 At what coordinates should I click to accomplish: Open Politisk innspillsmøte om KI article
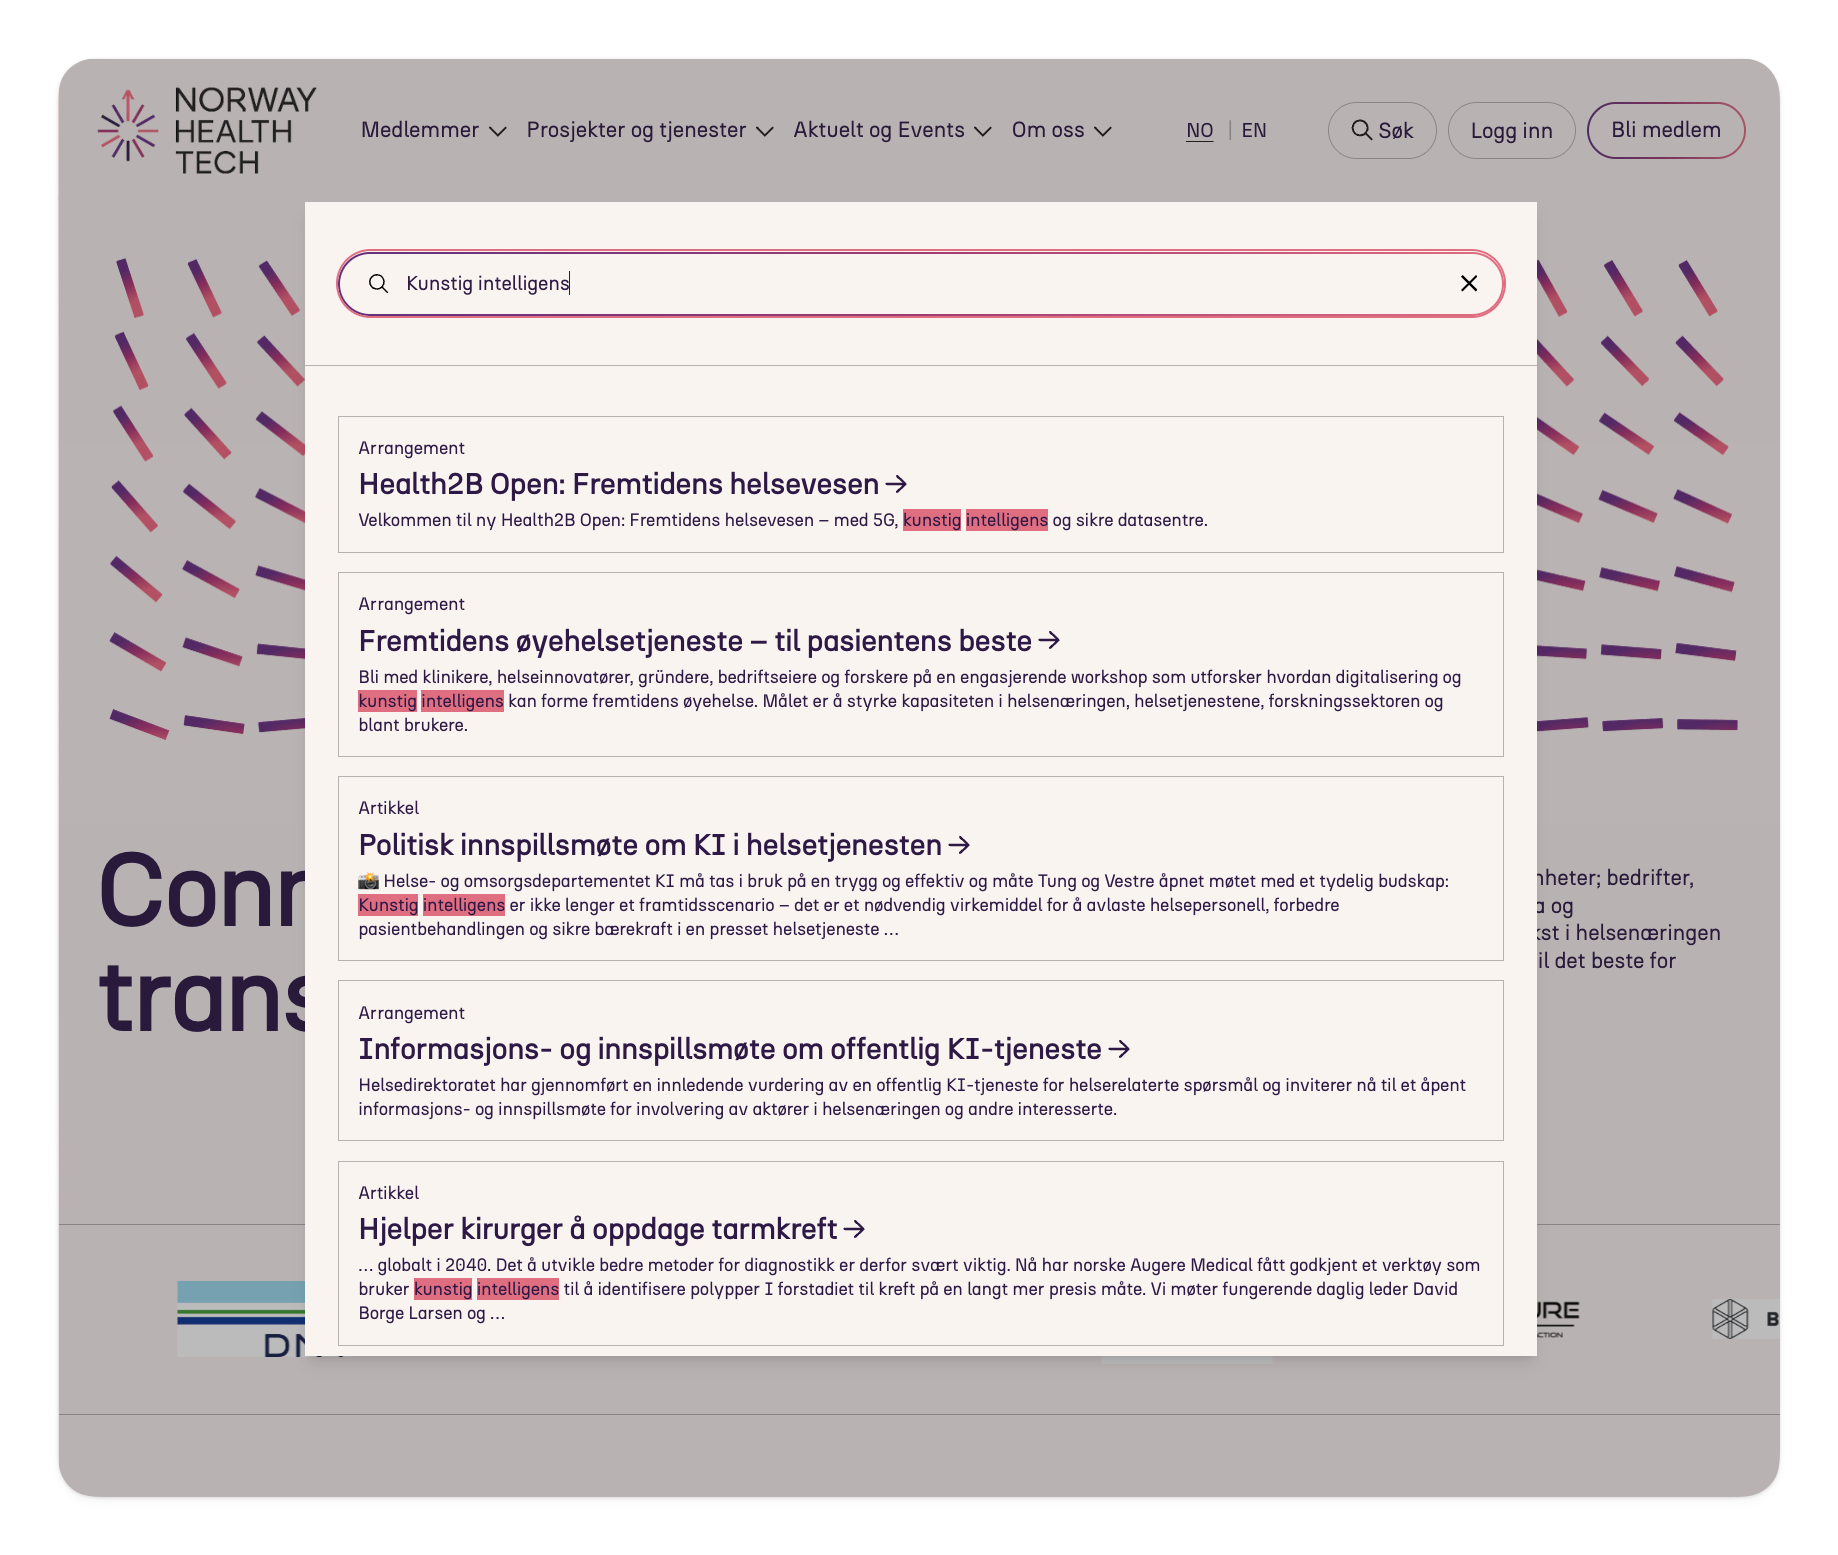pyautogui.click(x=920, y=868)
